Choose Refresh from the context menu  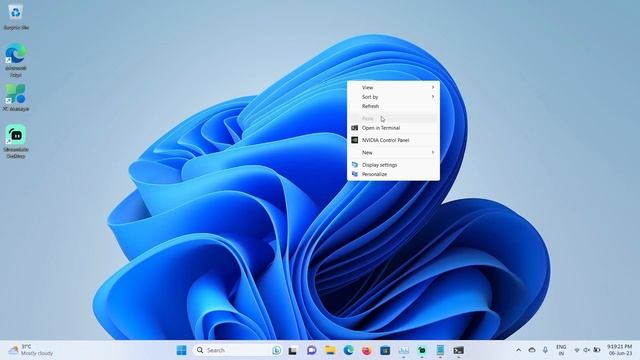pyautogui.click(x=393, y=106)
